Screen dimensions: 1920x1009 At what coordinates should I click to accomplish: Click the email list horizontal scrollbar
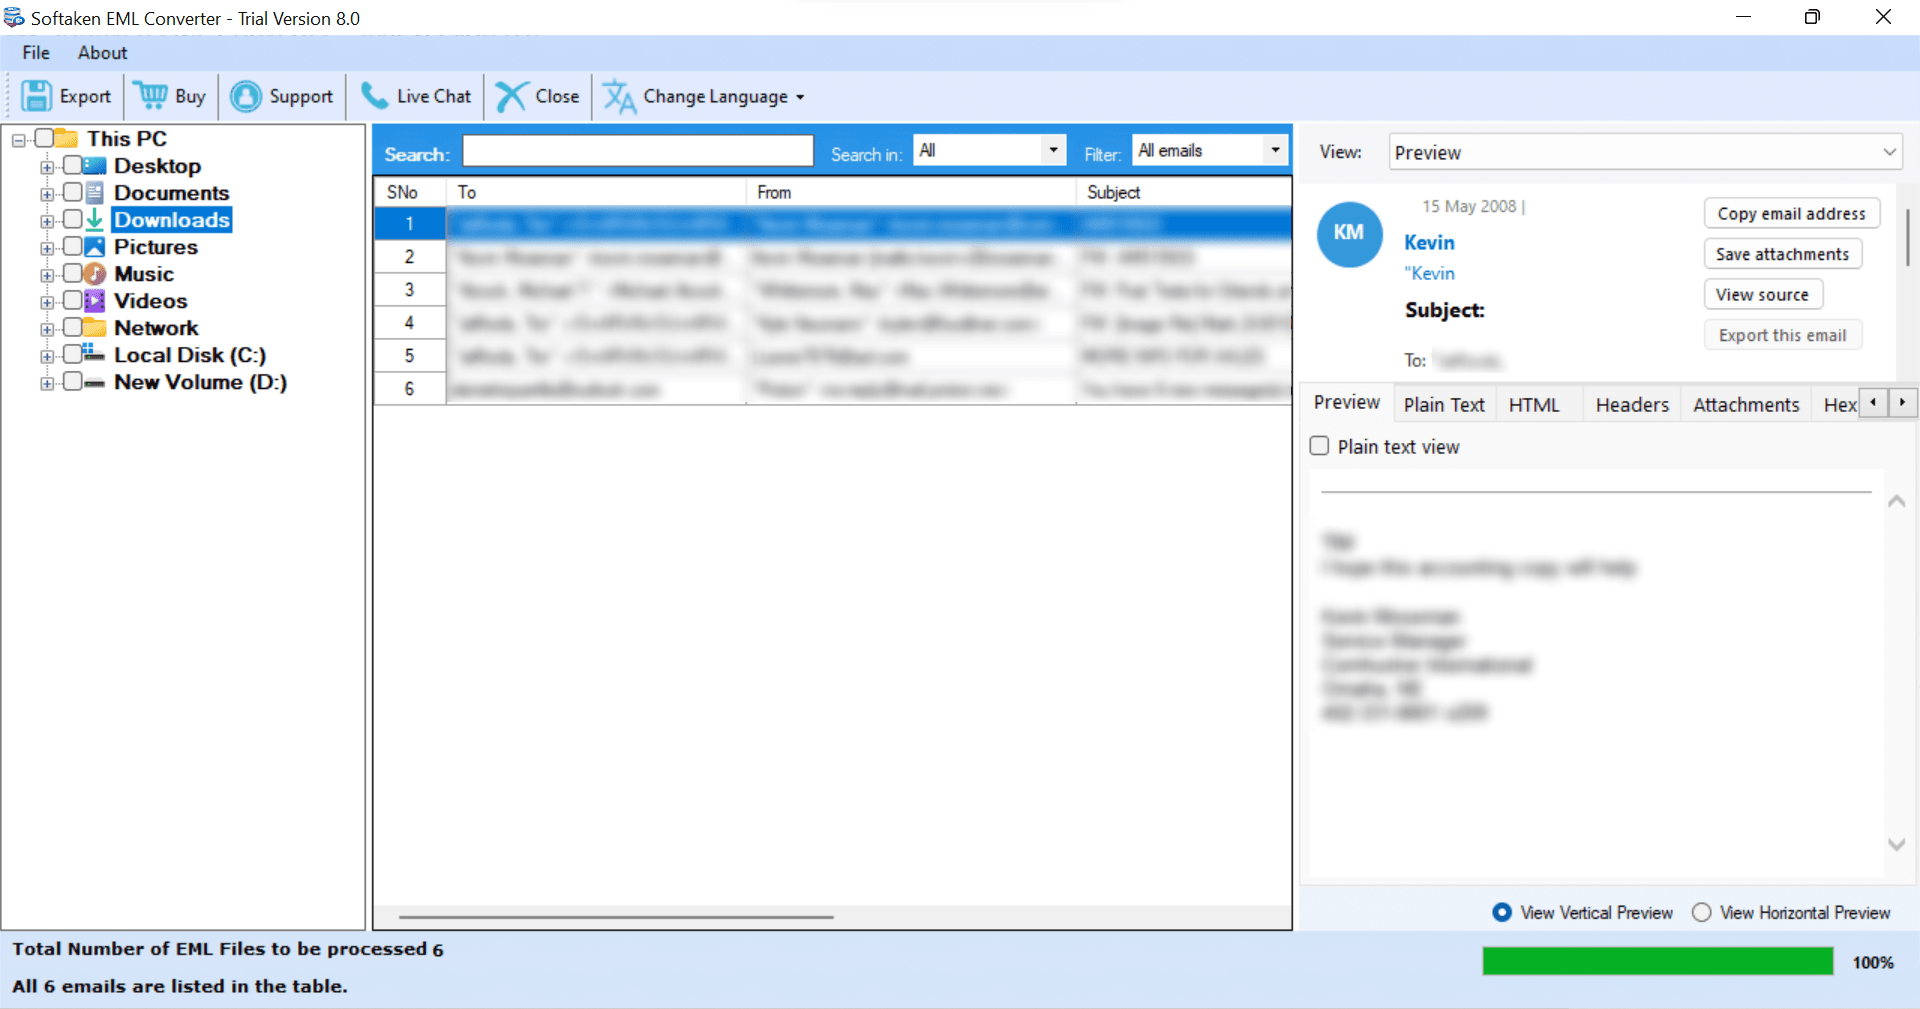pyautogui.click(x=616, y=916)
